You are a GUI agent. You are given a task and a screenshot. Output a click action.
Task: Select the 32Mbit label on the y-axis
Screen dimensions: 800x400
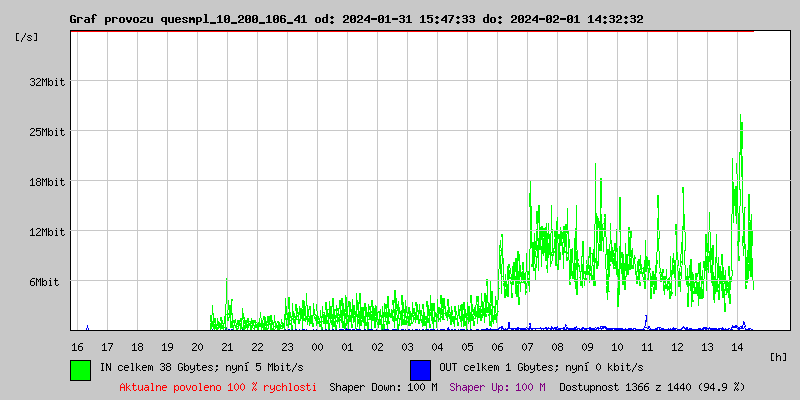click(x=47, y=82)
